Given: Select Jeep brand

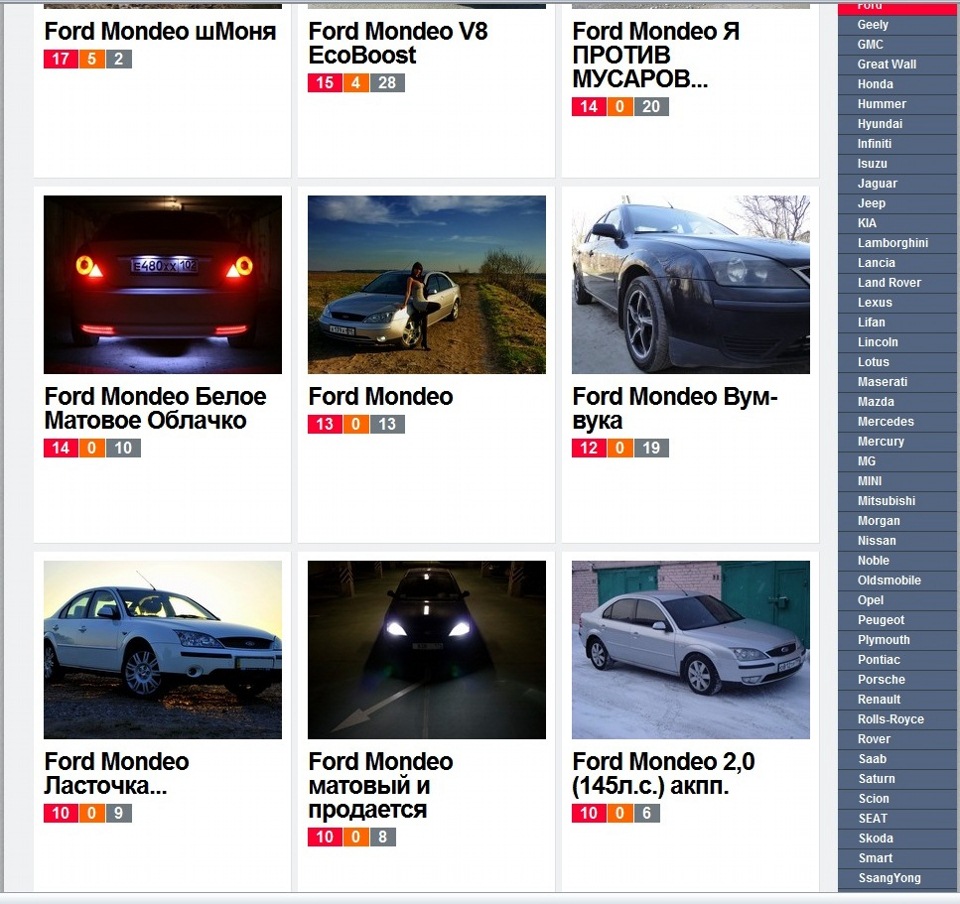Looking at the screenshot, I should 899,203.
